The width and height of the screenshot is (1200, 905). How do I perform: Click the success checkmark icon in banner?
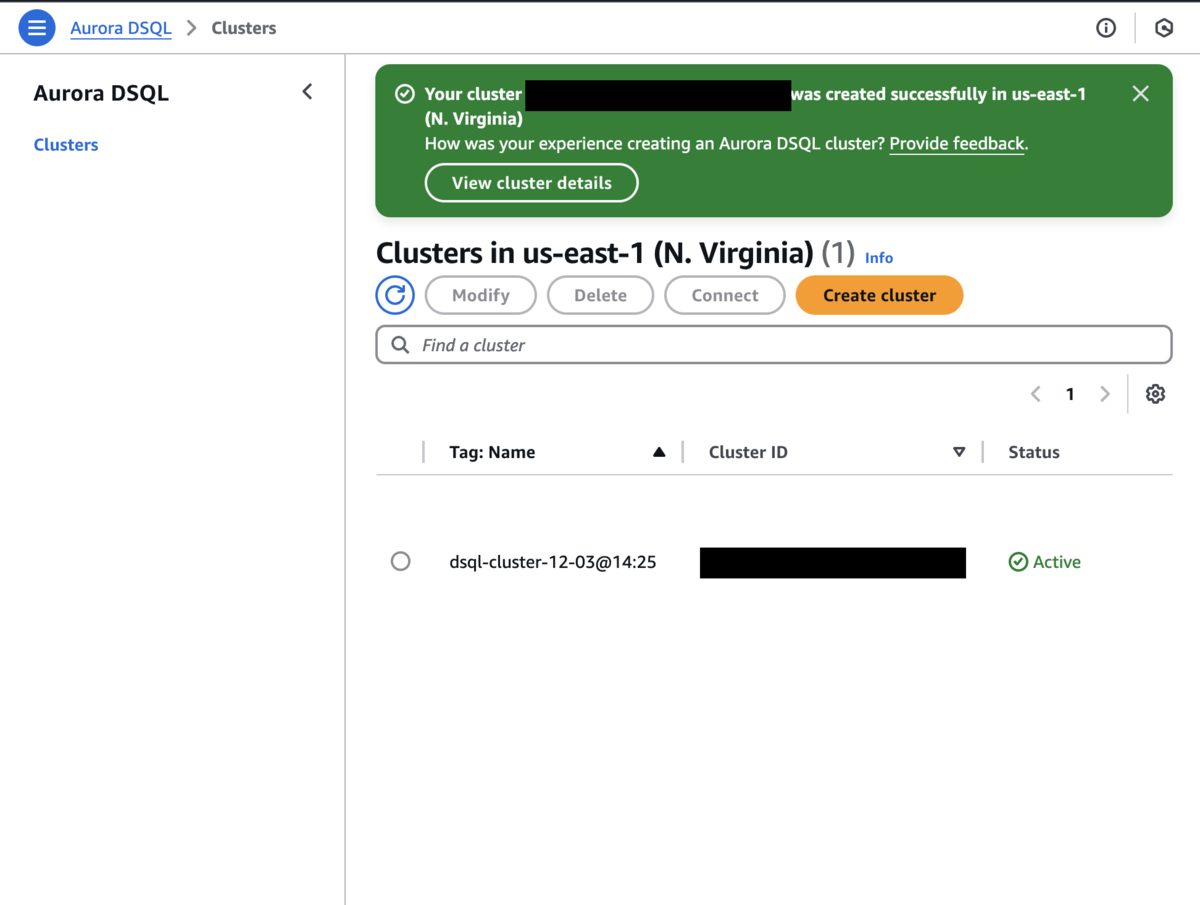pyautogui.click(x=404, y=94)
